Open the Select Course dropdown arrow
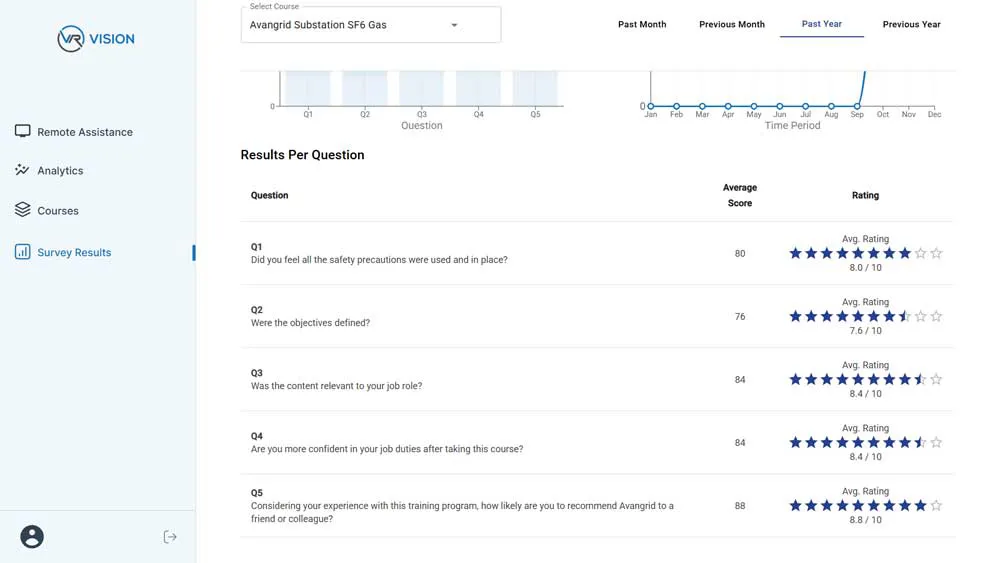 point(454,25)
